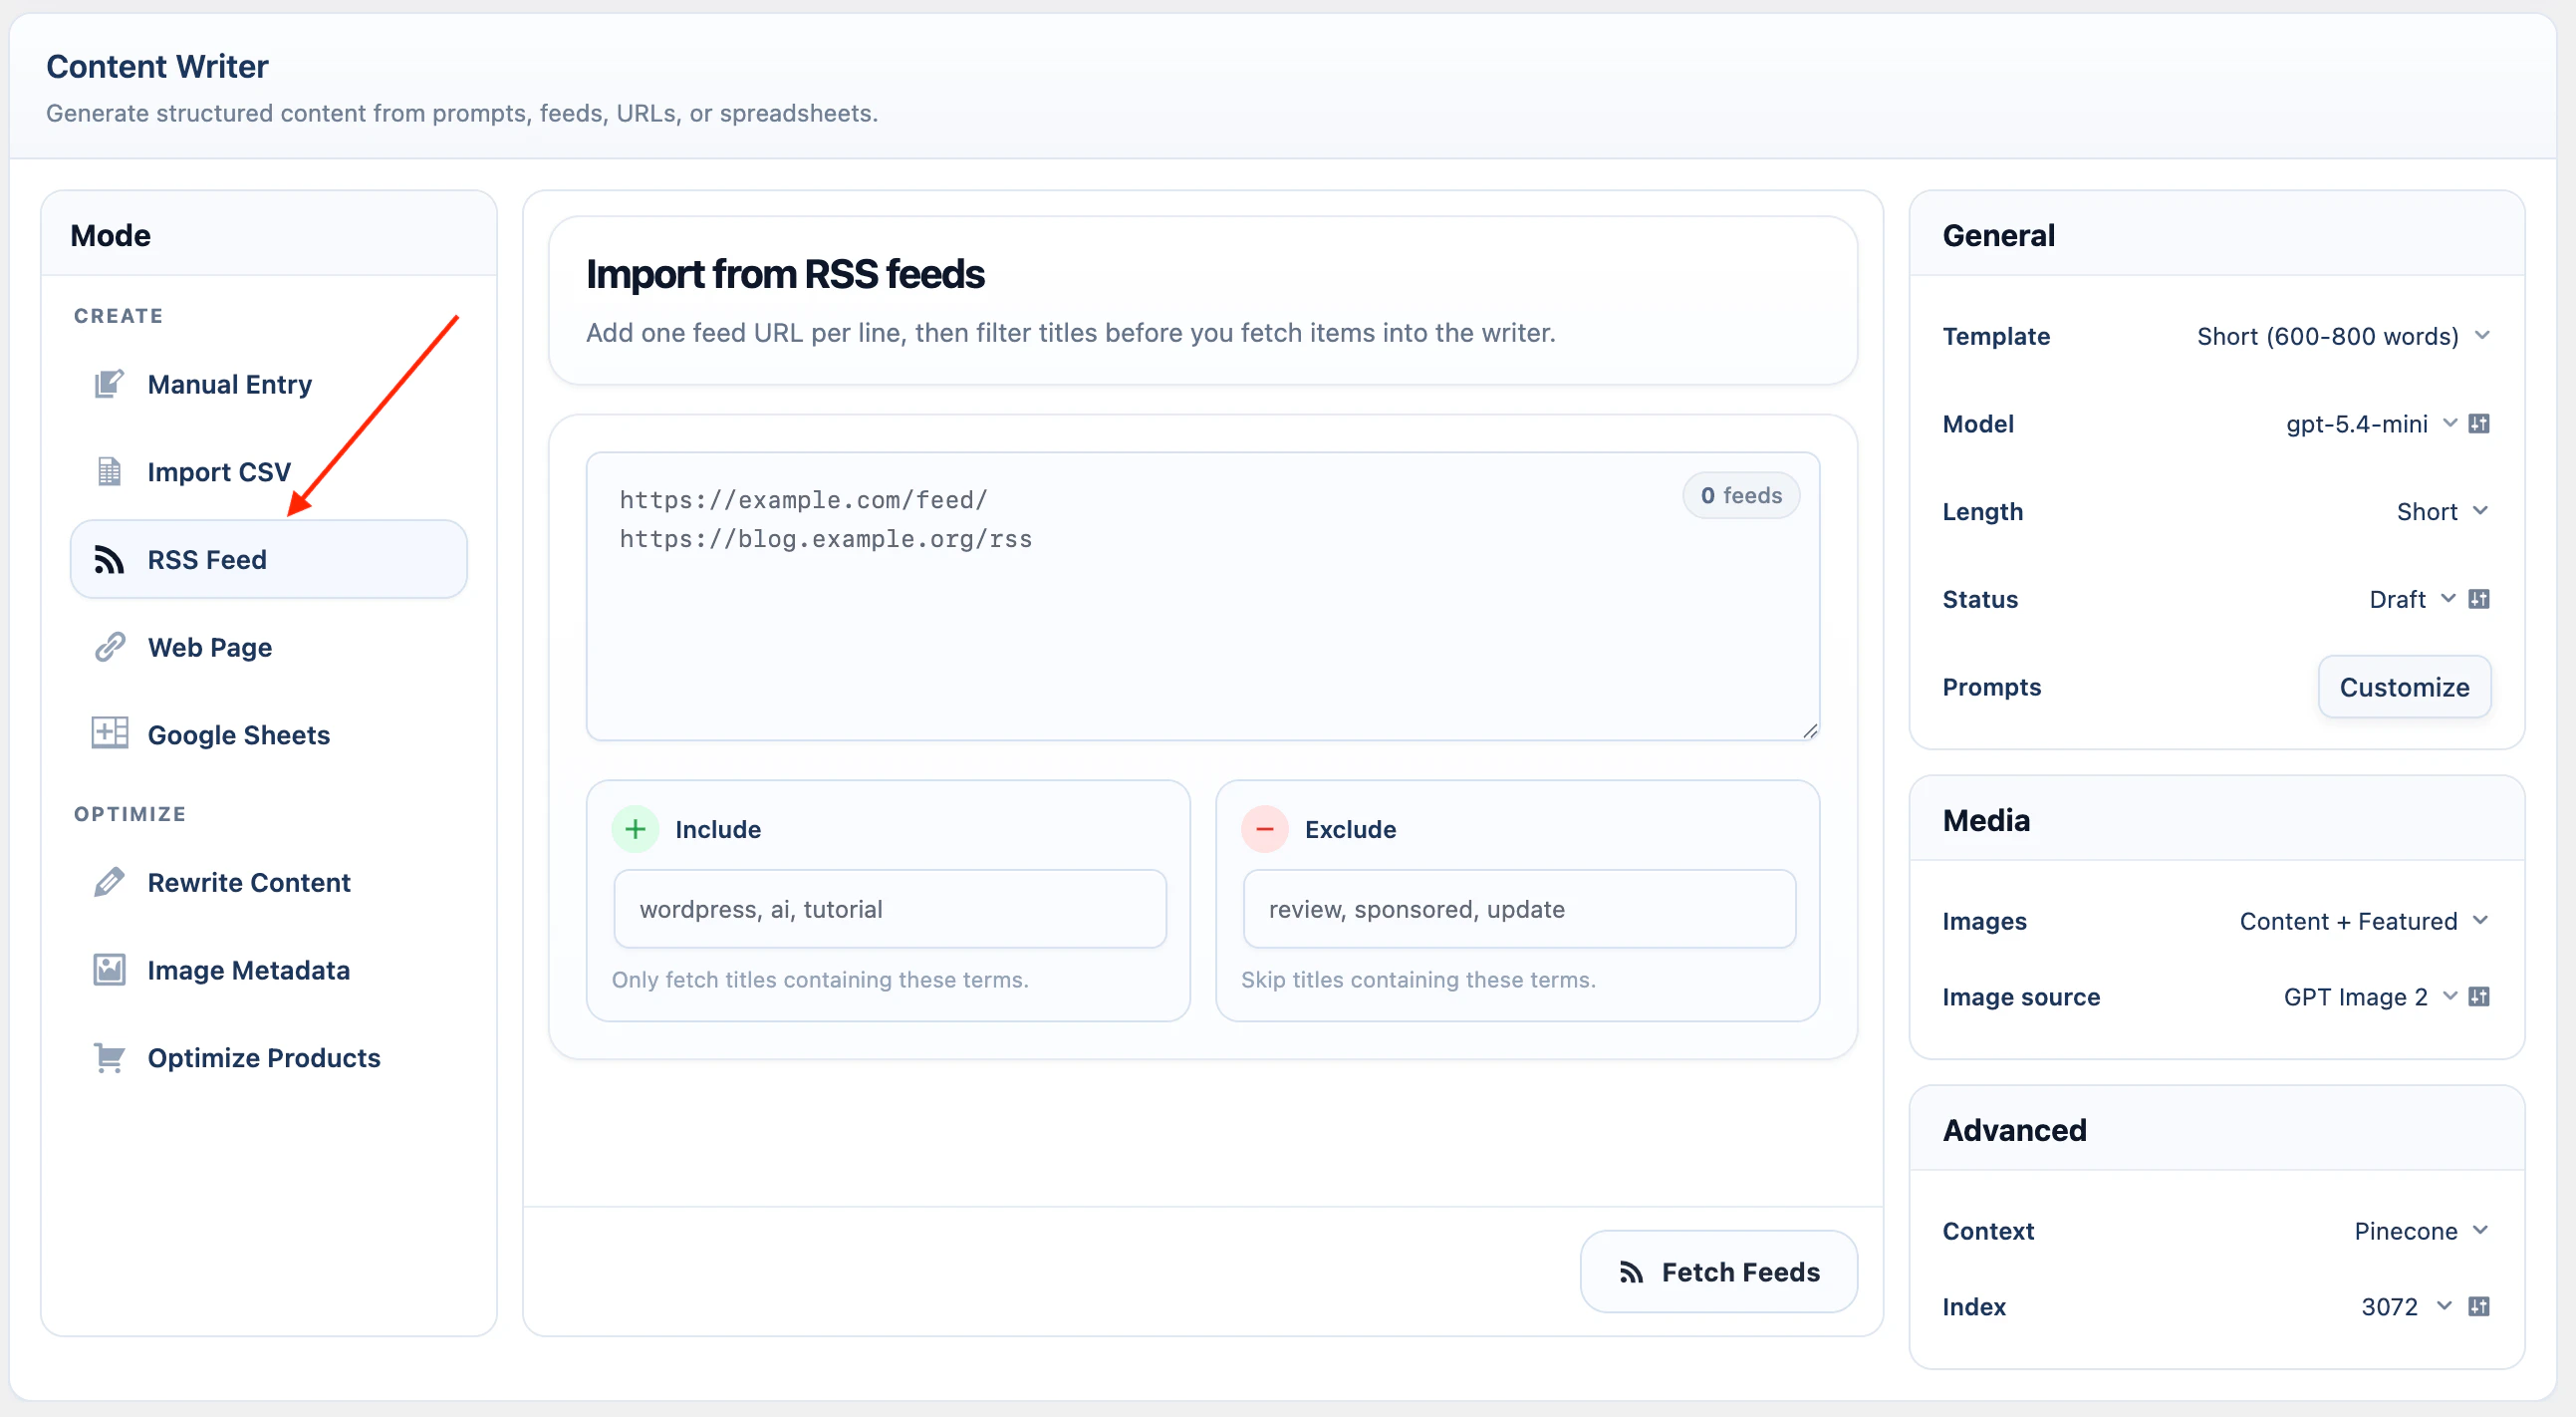Click the Image Metadata picture icon
This screenshot has width=2576, height=1417.
pyautogui.click(x=109, y=969)
